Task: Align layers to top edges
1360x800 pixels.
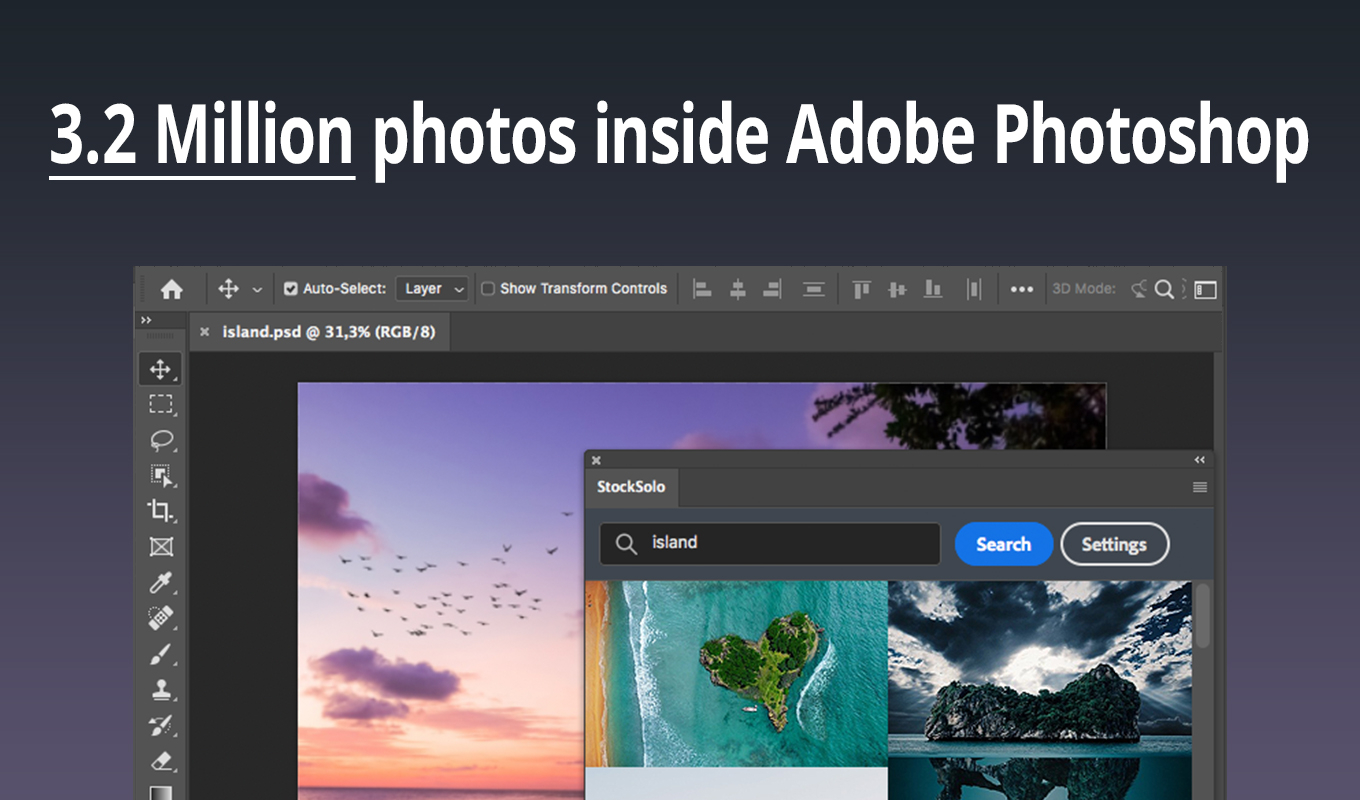Action: point(861,289)
